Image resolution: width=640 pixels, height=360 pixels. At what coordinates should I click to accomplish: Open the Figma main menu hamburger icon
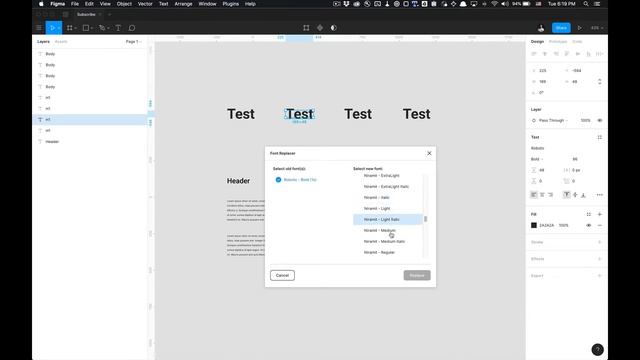(39, 28)
